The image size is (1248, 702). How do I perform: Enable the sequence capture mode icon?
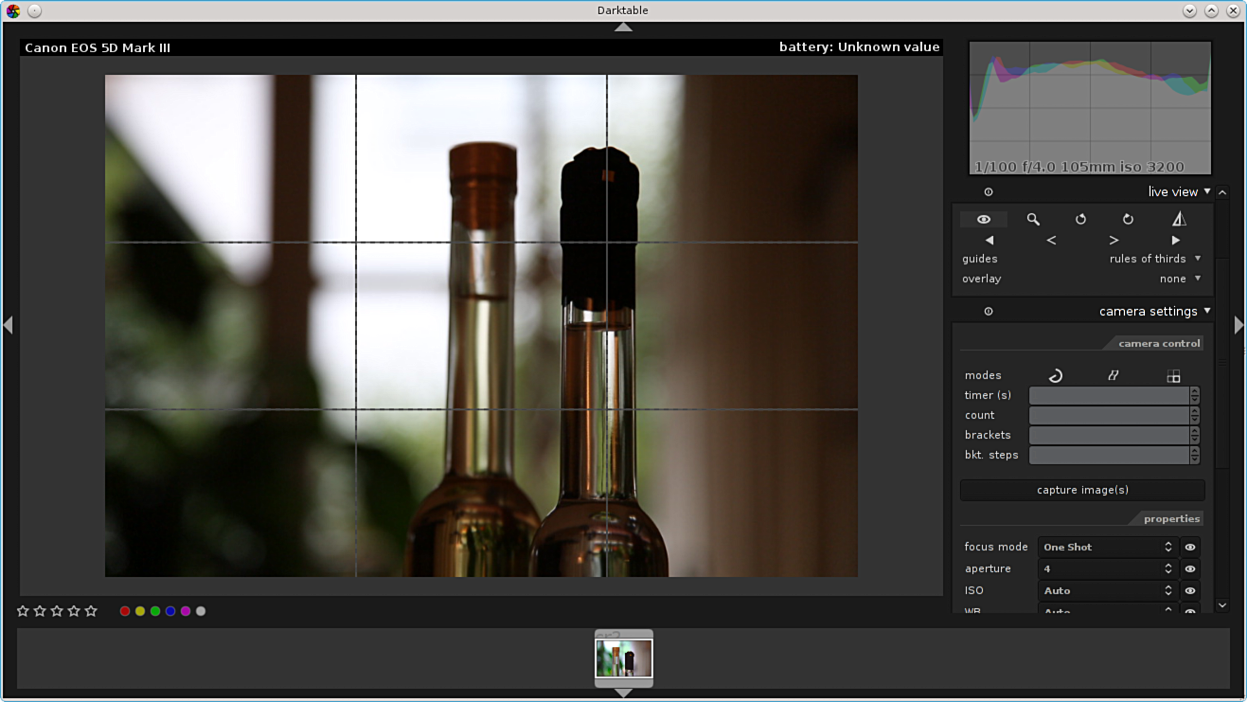pos(1113,376)
